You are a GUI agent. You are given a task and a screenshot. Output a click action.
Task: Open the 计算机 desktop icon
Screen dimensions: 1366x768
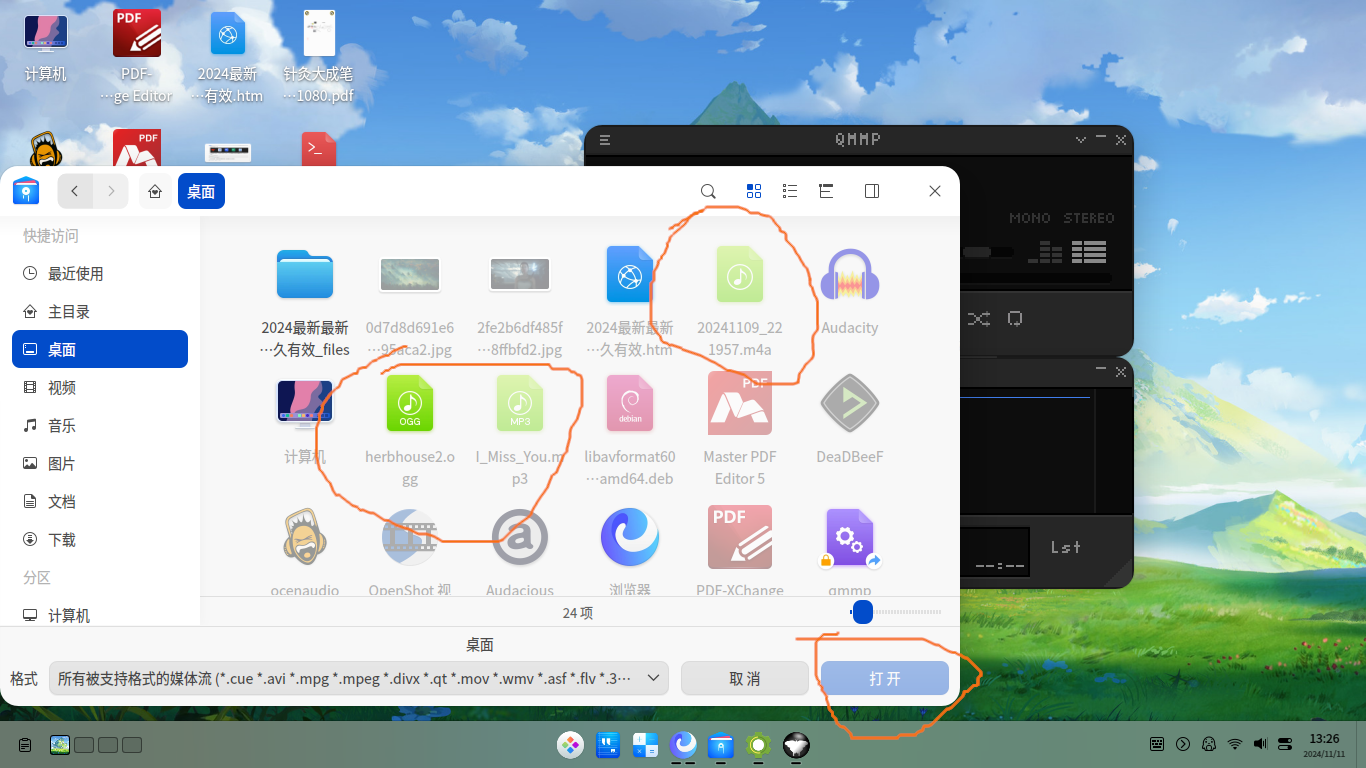46,47
